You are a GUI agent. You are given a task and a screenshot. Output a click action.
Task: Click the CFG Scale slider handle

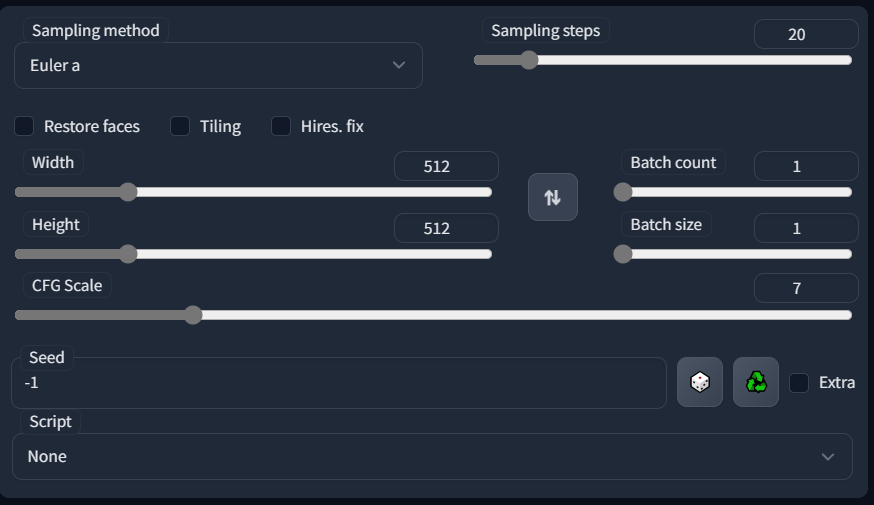(x=193, y=315)
